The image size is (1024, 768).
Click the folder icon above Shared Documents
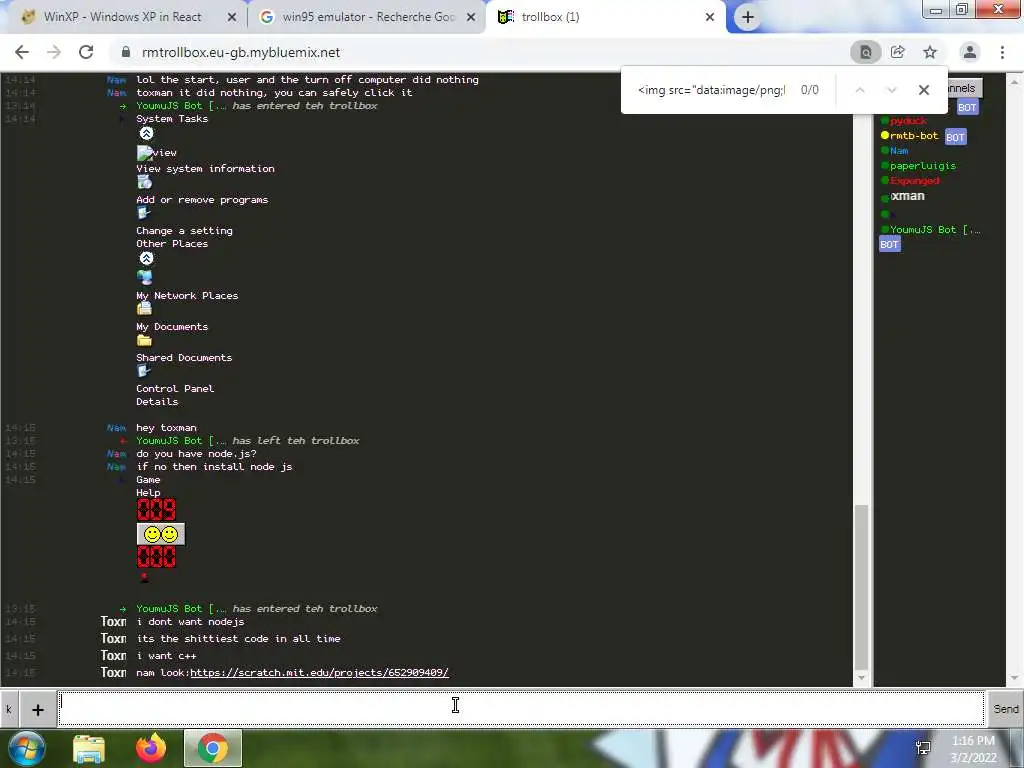[144, 340]
